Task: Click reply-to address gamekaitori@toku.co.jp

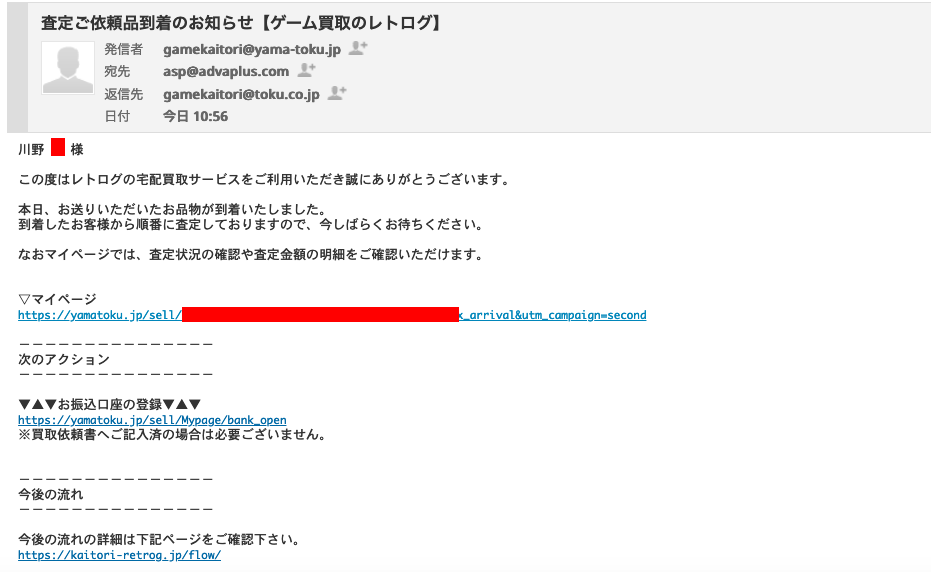Action: pyautogui.click(x=241, y=94)
